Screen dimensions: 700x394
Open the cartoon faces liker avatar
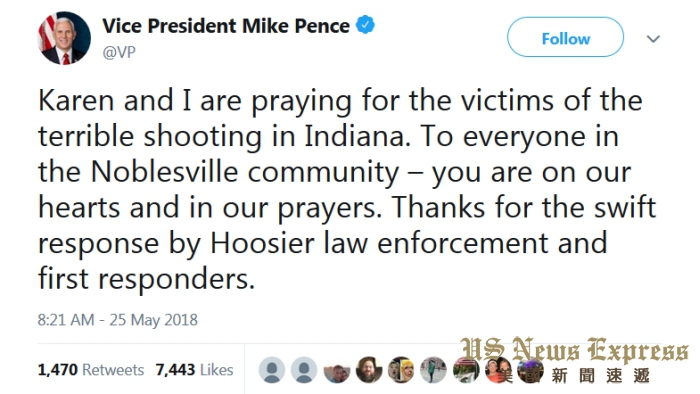click(401, 370)
